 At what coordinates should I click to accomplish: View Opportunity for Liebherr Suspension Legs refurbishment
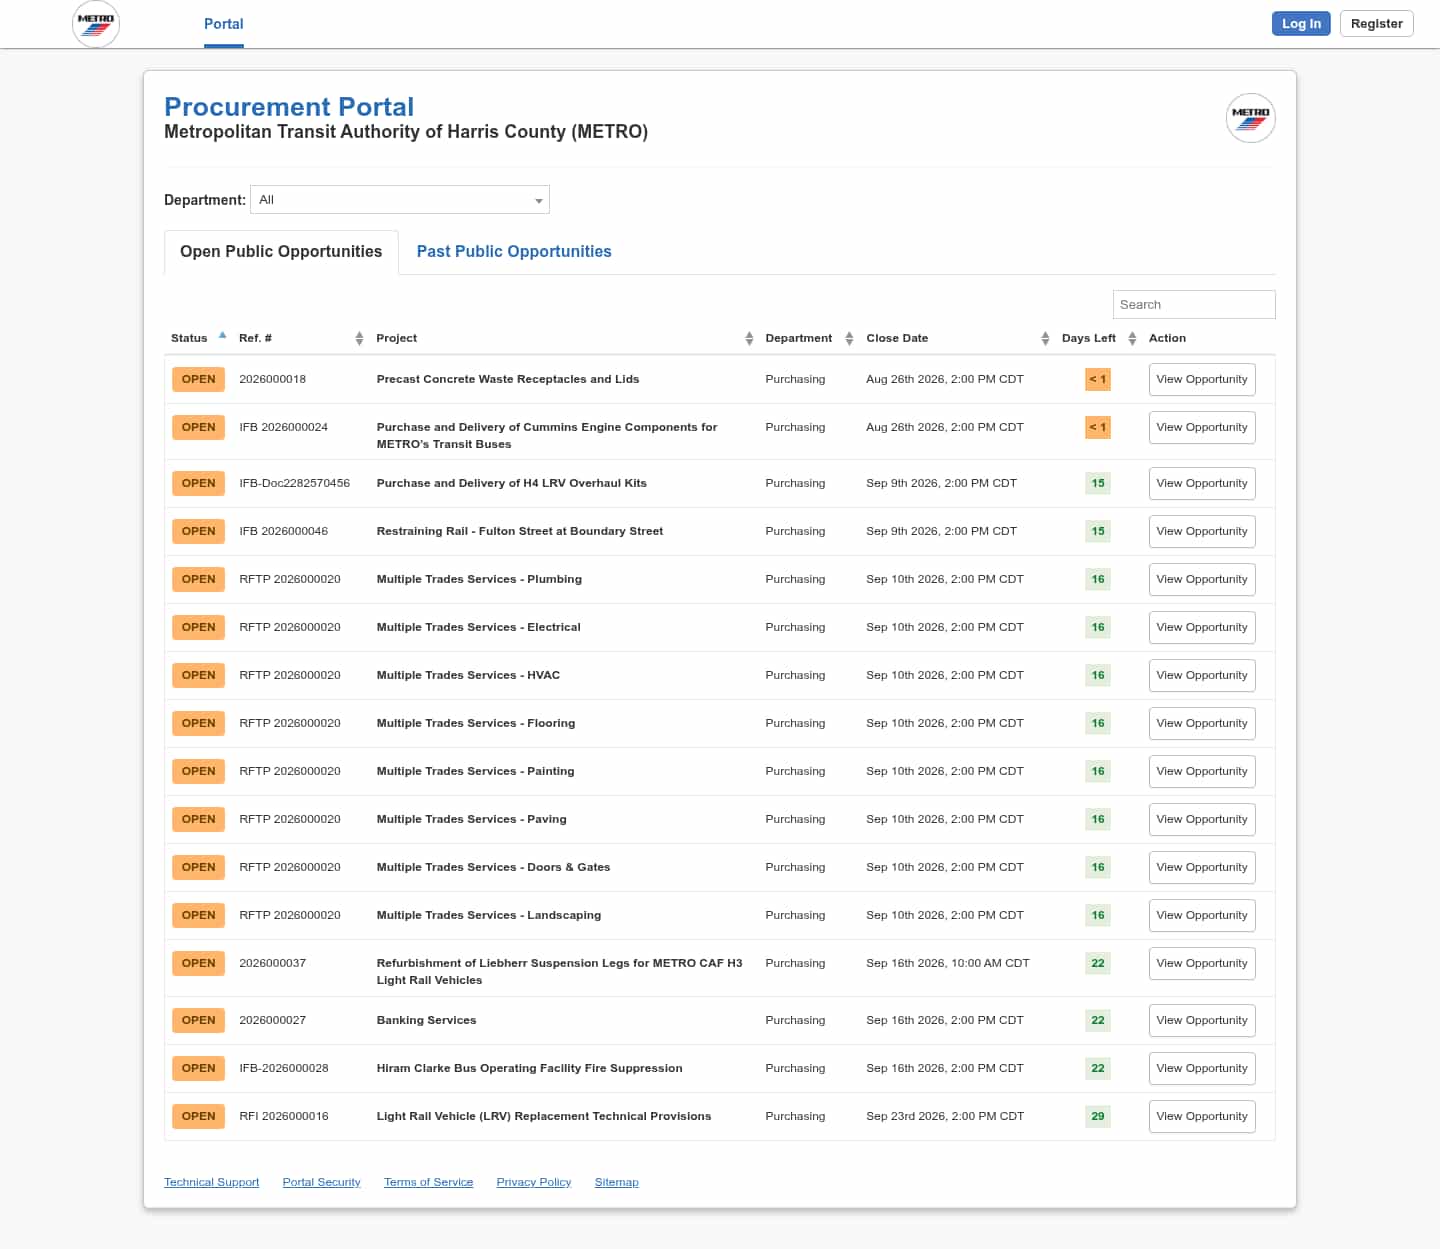pos(1202,964)
